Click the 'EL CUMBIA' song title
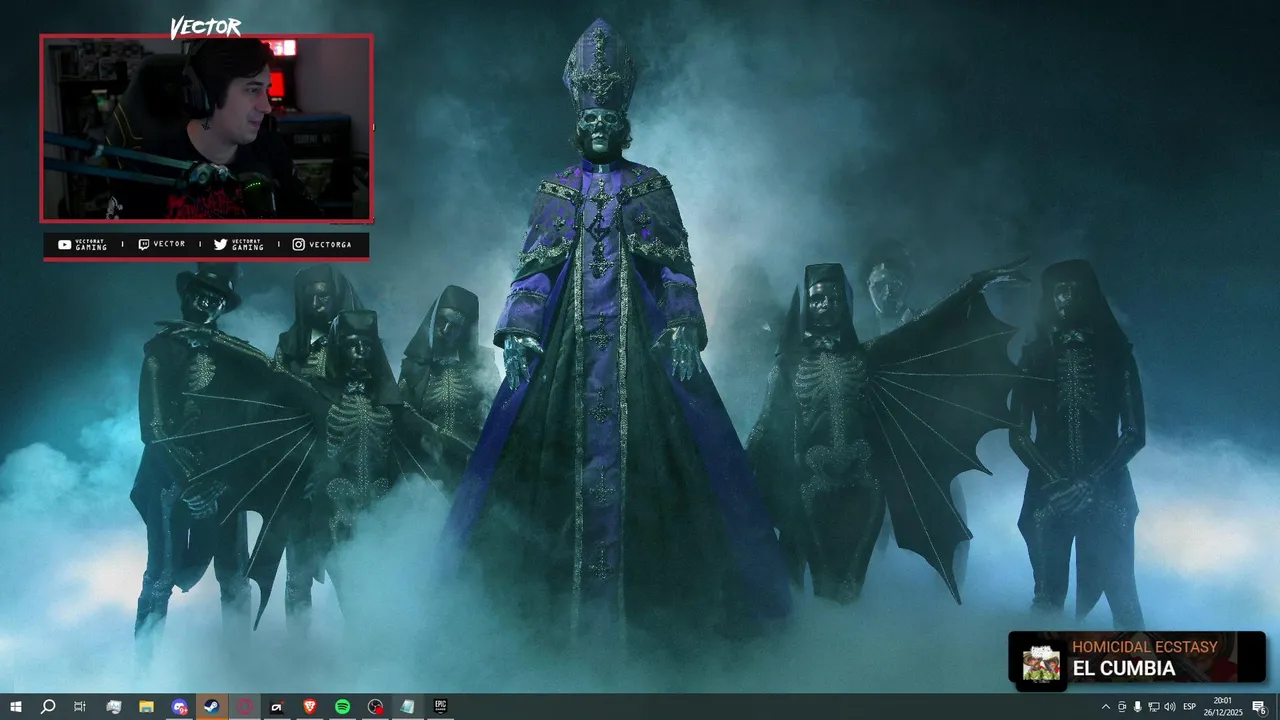This screenshot has width=1280, height=720. coord(1124,669)
